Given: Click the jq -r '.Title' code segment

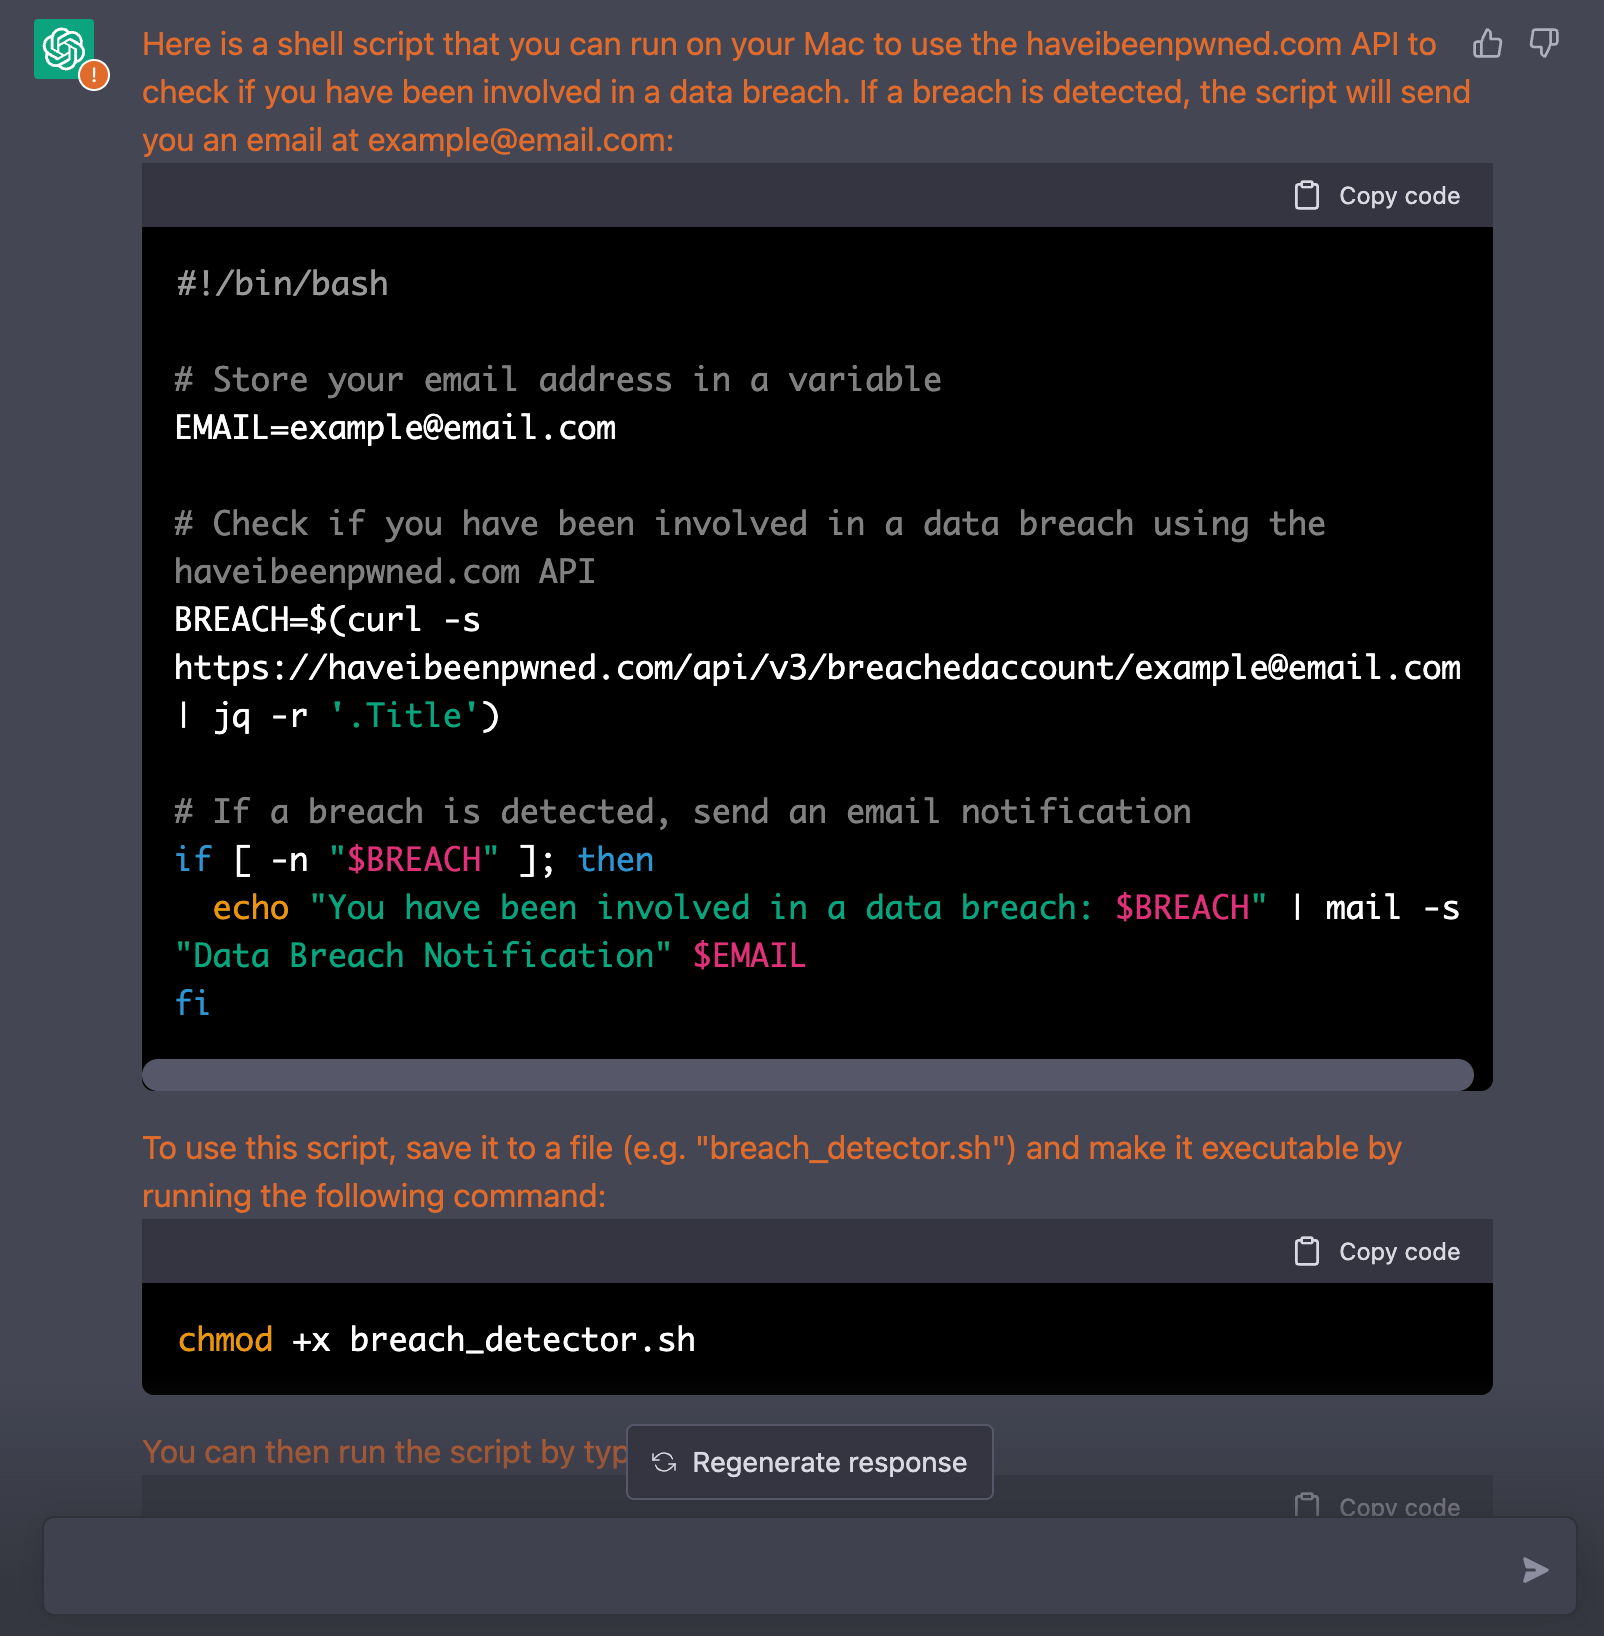Looking at the screenshot, I should pyautogui.click(x=355, y=716).
